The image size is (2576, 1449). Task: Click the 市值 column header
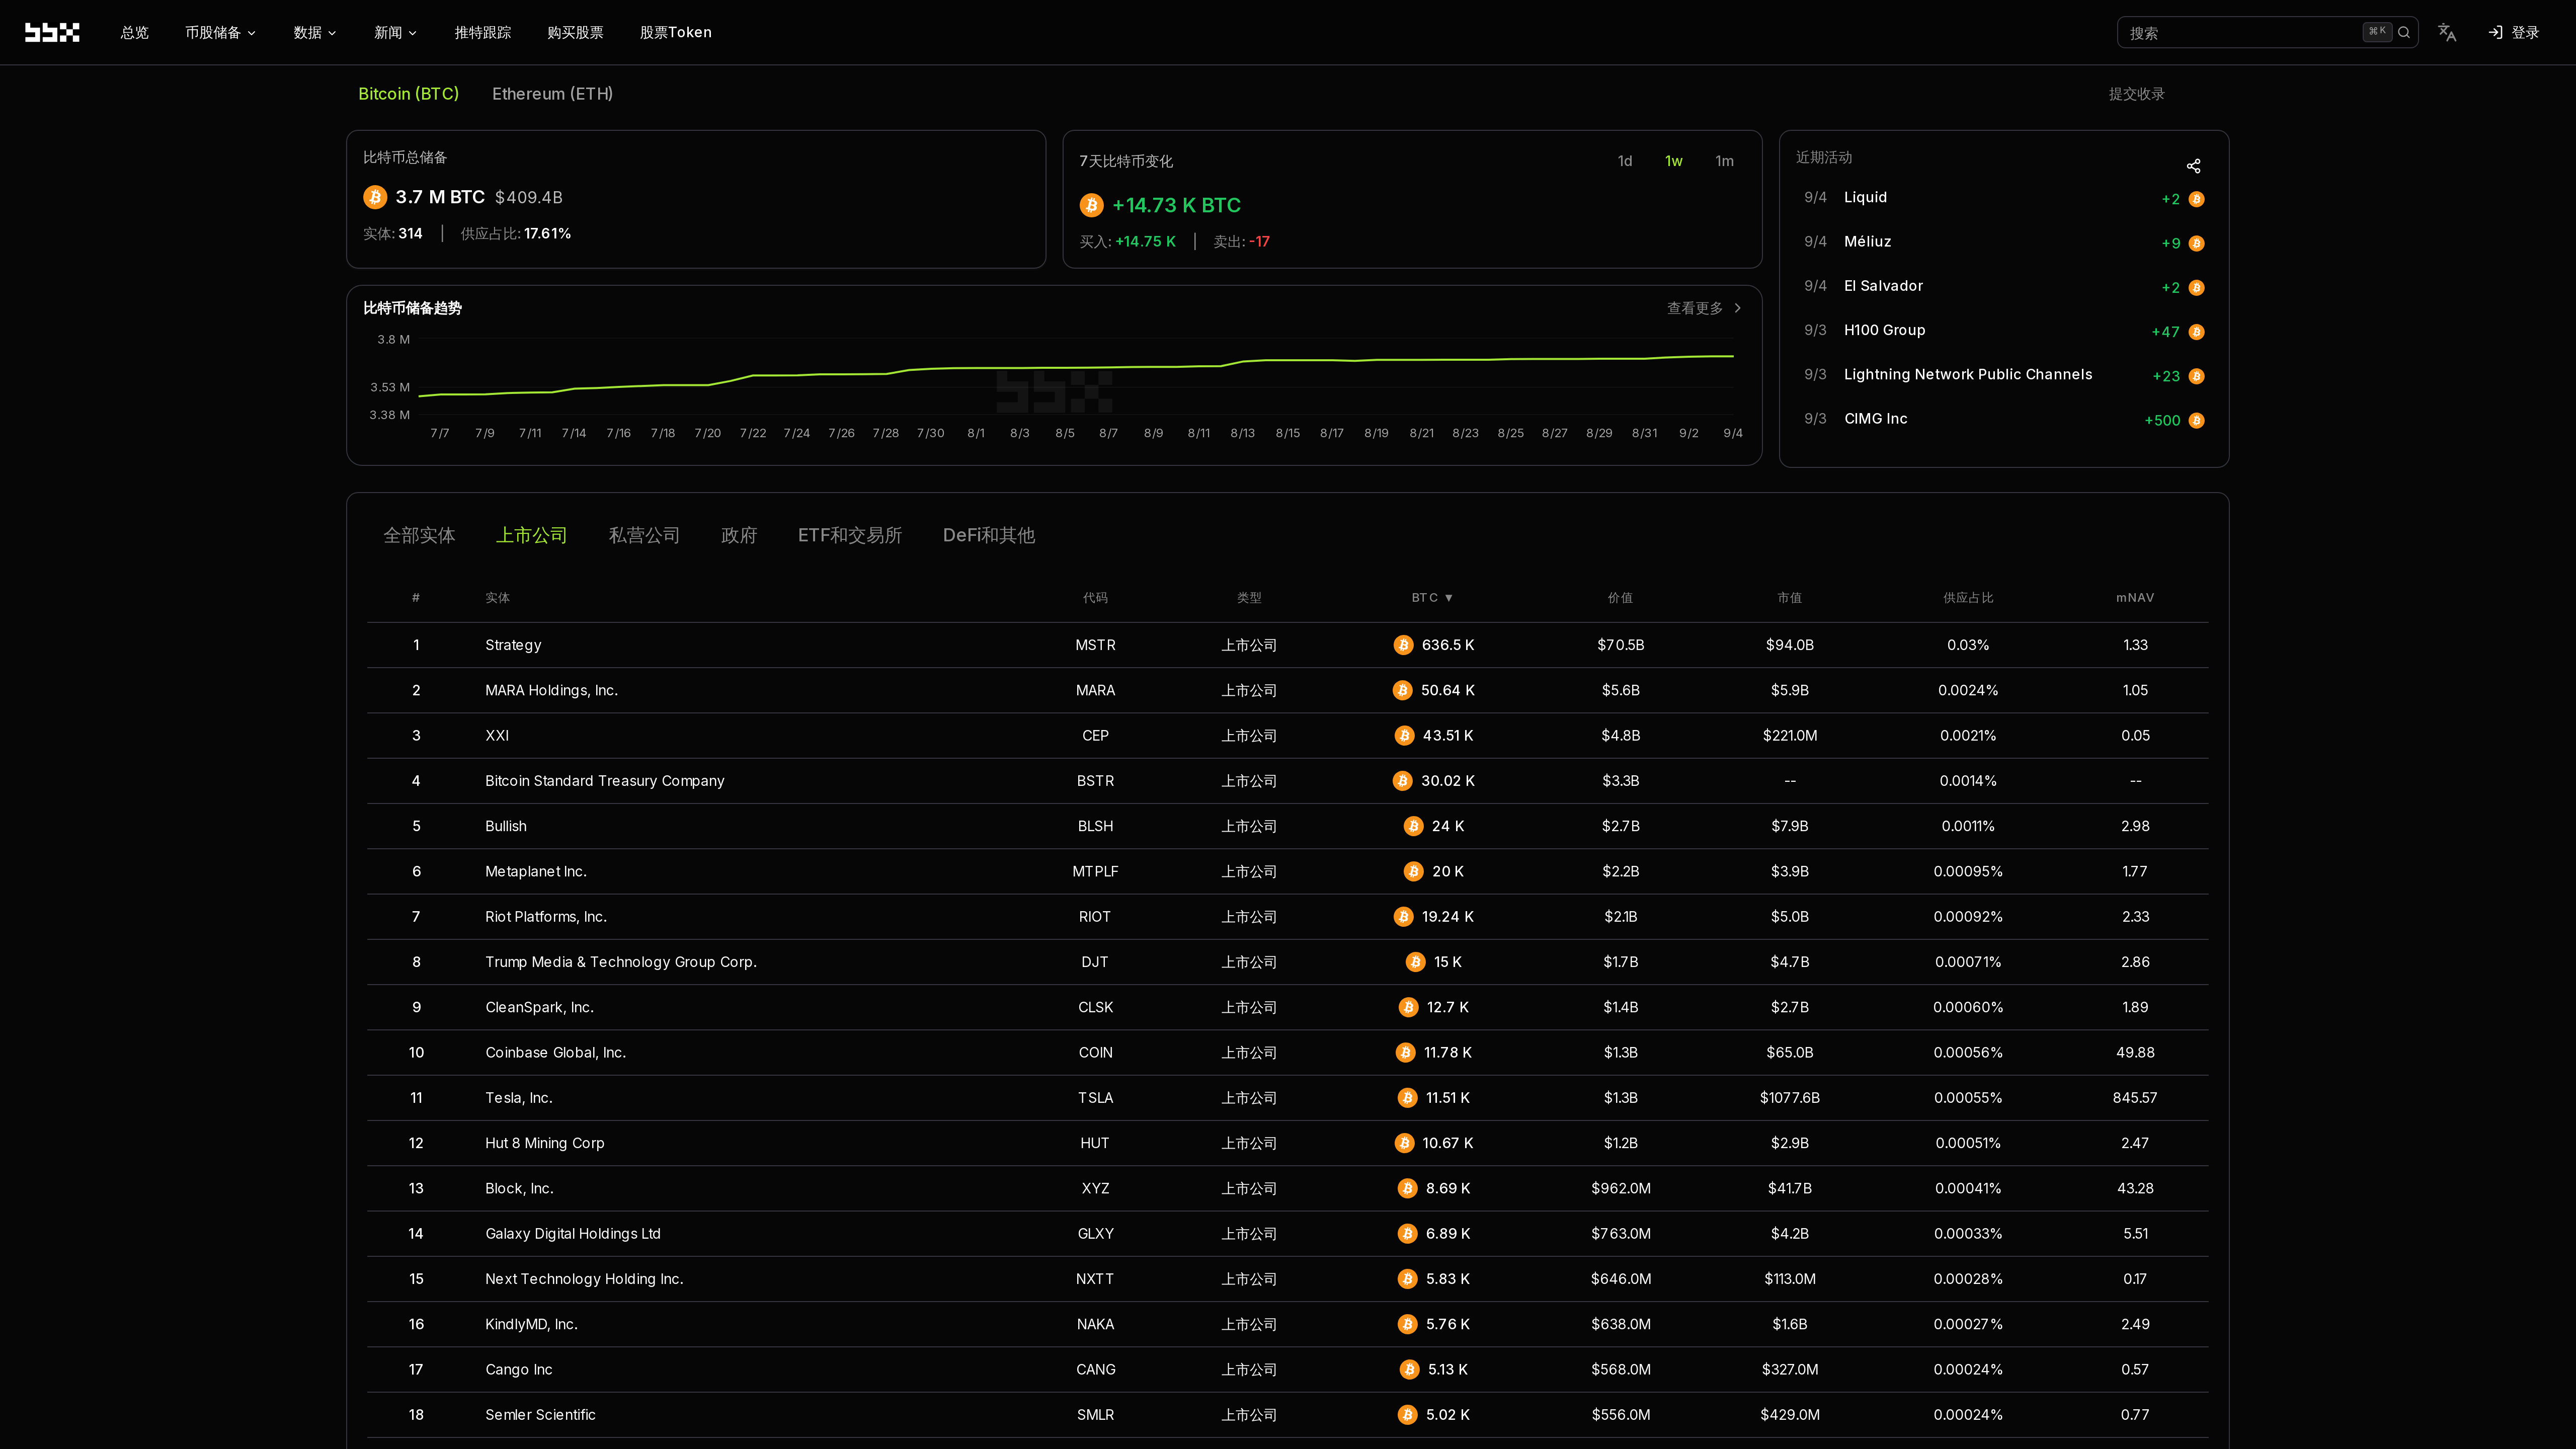click(x=1789, y=598)
